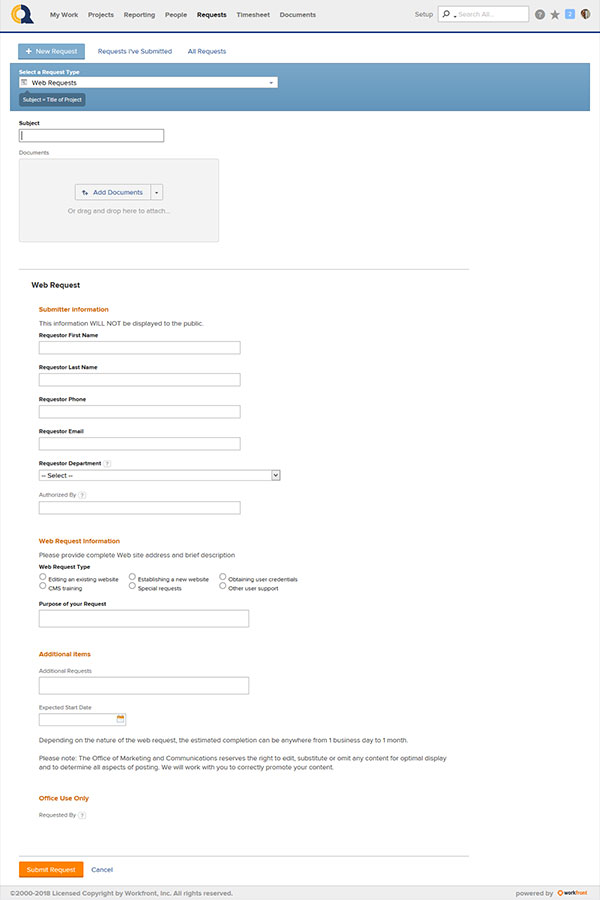Click the Submit Request button

[x=51, y=870]
